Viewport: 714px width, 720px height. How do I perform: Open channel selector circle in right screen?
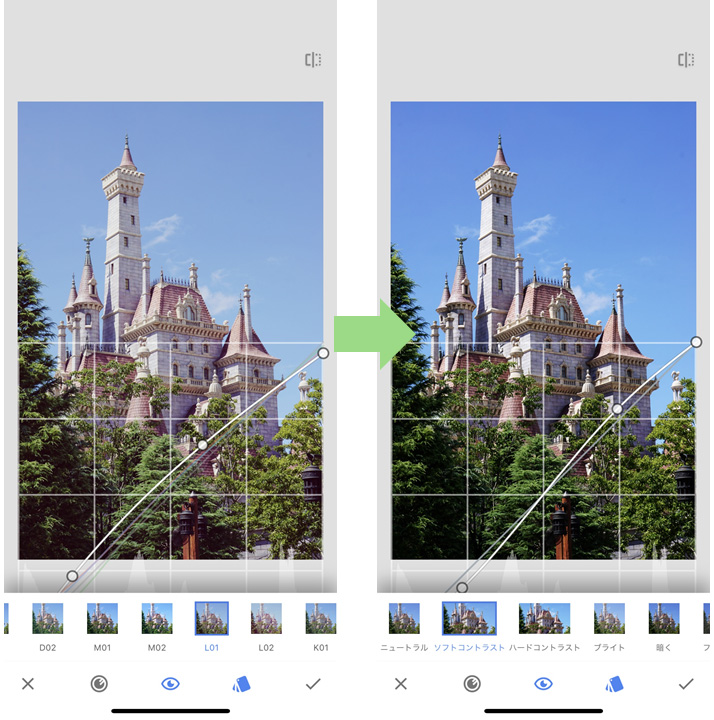tap(472, 684)
